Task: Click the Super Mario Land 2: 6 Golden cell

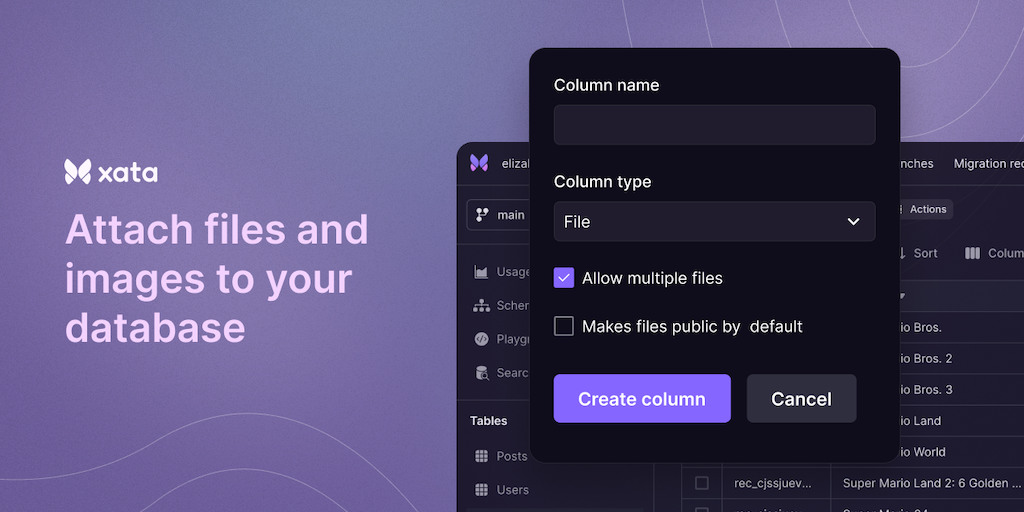Action: pyautogui.click(x=927, y=483)
